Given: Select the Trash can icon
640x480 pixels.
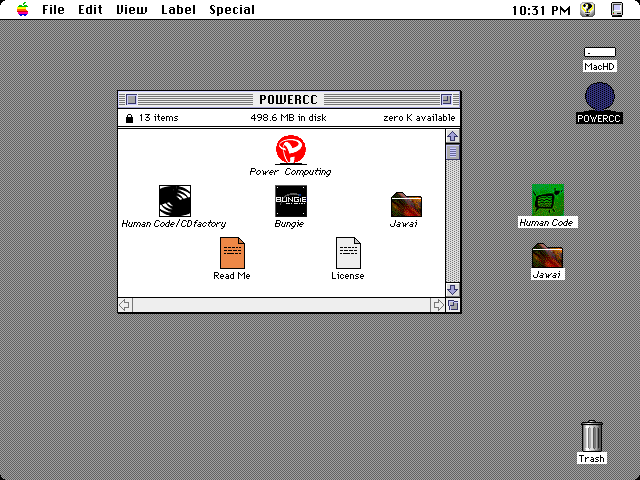Looking at the screenshot, I should pos(591,436).
